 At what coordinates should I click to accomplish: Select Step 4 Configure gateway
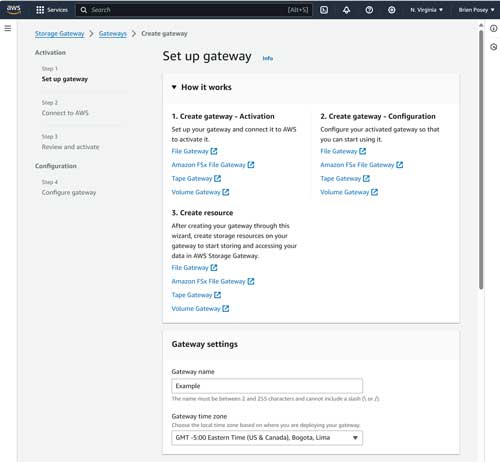[69, 193]
